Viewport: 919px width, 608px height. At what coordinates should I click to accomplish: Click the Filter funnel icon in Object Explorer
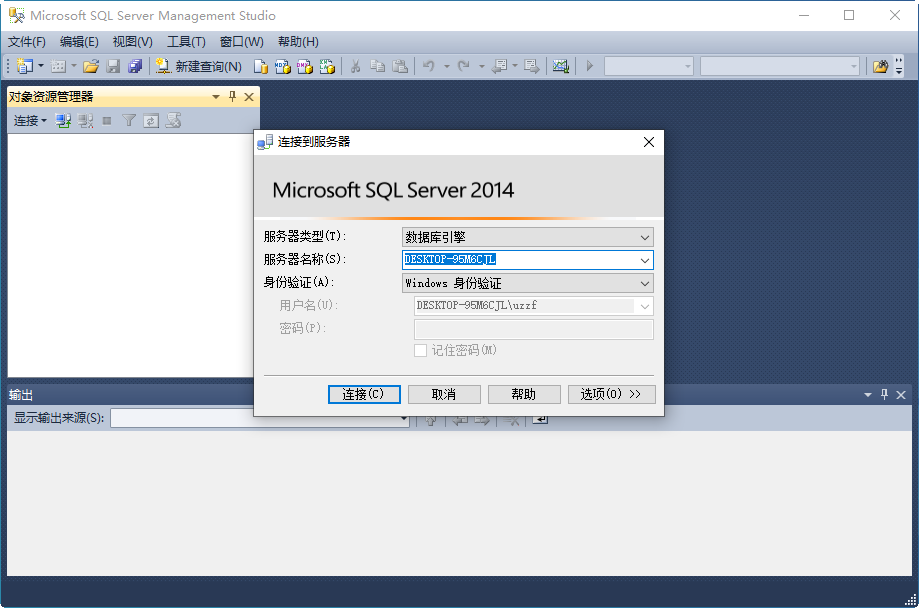129,121
